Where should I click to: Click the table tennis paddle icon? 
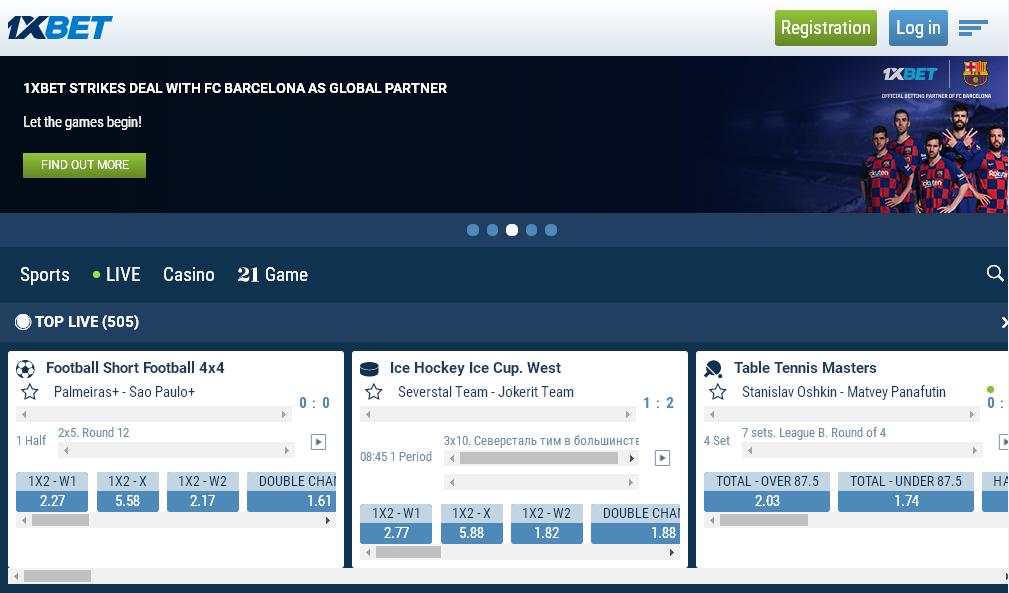pyautogui.click(x=714, y=369)
